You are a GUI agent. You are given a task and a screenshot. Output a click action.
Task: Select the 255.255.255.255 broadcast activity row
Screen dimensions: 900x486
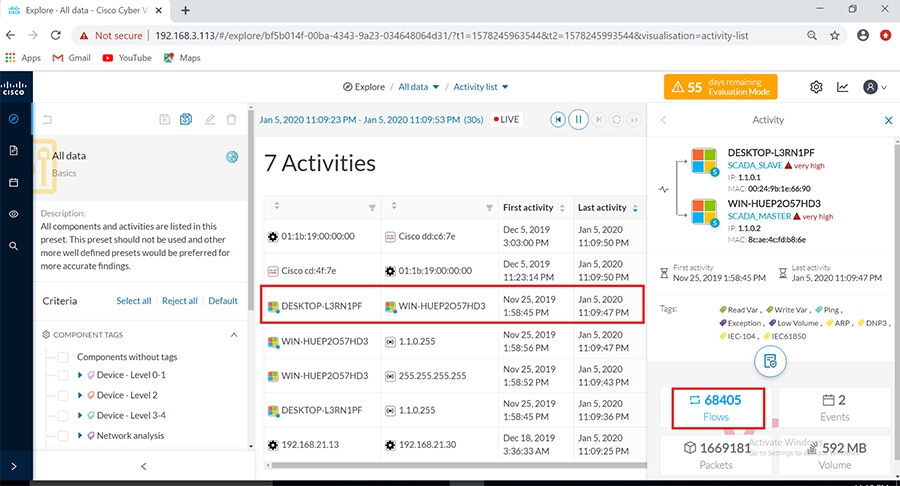[453, 375]
